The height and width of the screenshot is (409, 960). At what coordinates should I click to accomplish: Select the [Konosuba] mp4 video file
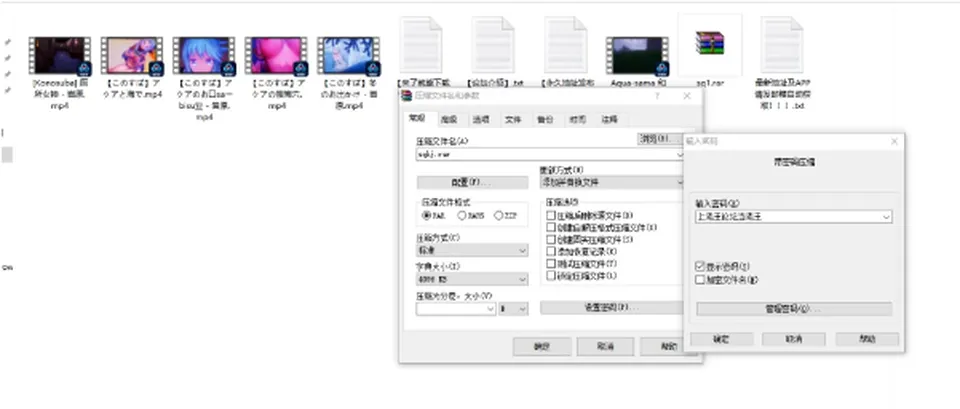60,56
